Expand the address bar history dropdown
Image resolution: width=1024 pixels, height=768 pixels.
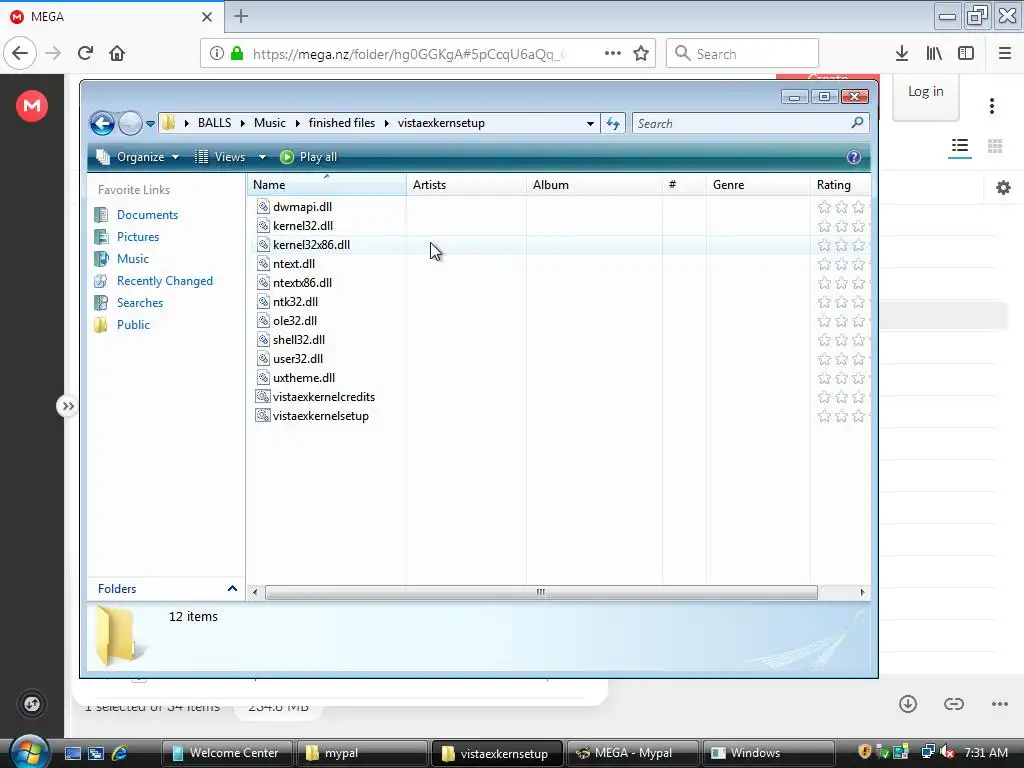pyautogui.click(x=590, y=123)
